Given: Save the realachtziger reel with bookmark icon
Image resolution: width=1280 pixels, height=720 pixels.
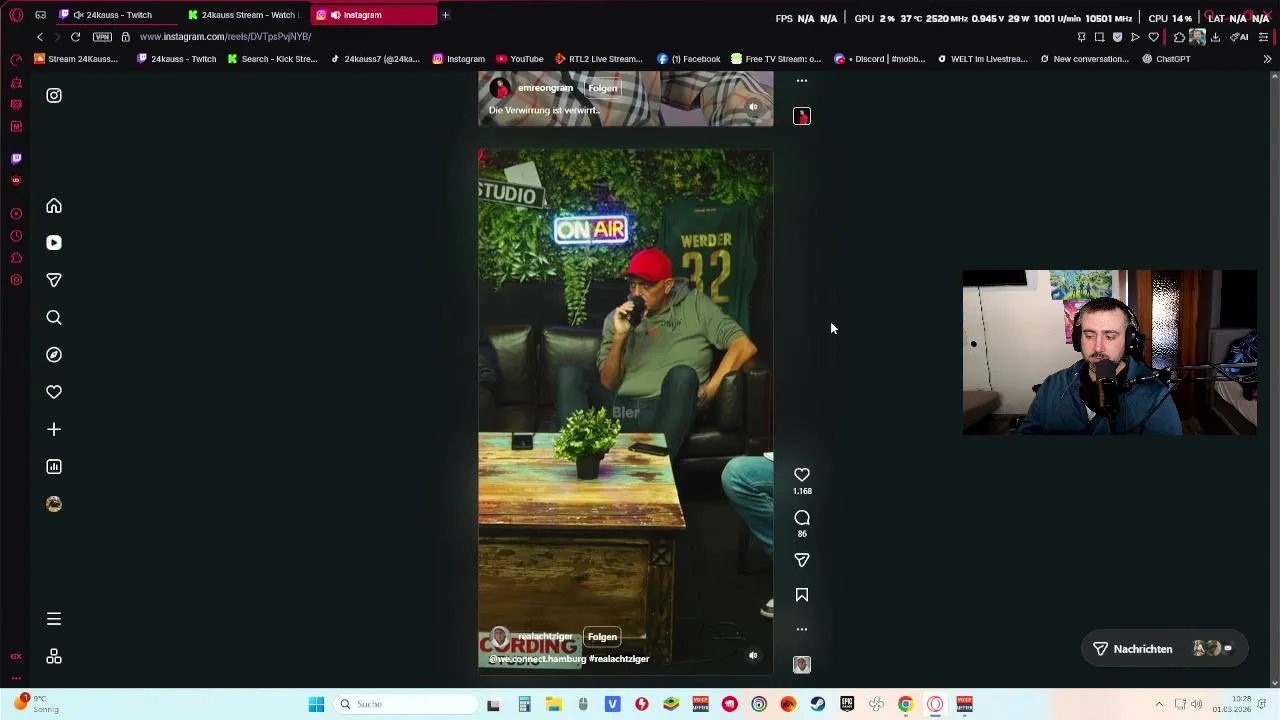Looking at the screenshot, I should tap(802, 595).
